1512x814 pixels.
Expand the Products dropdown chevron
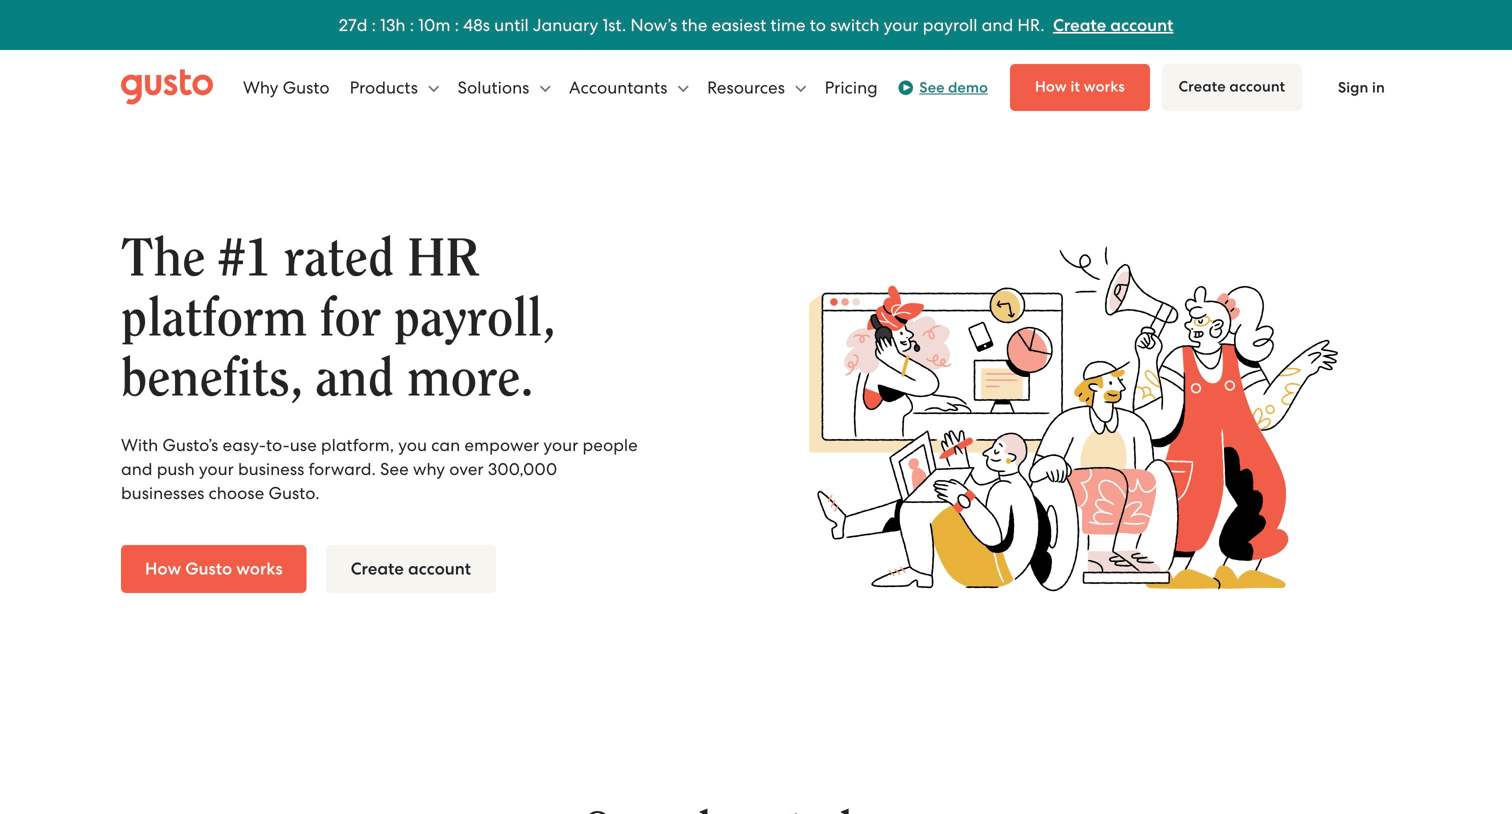tap(433, 89)
